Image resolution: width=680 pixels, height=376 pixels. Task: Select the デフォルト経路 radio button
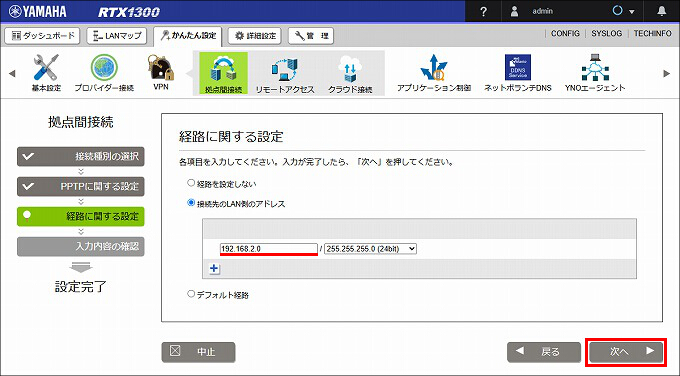(191, 294)
